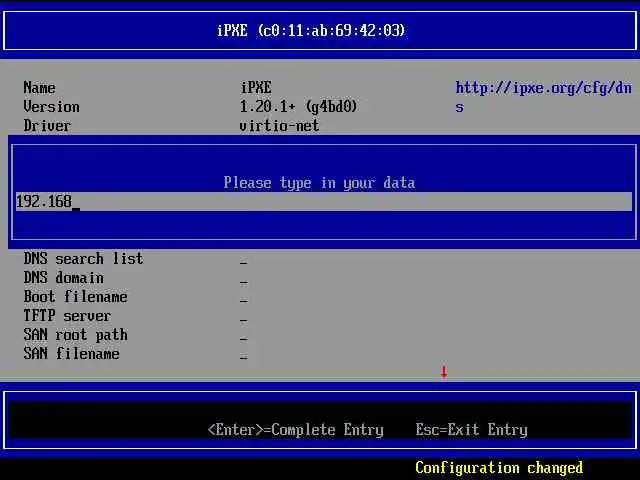This screenshot has height=480, width=640.
Task: Click the version value 1.20.1+ (g4bd0)
Action: [x=298, y=107]
